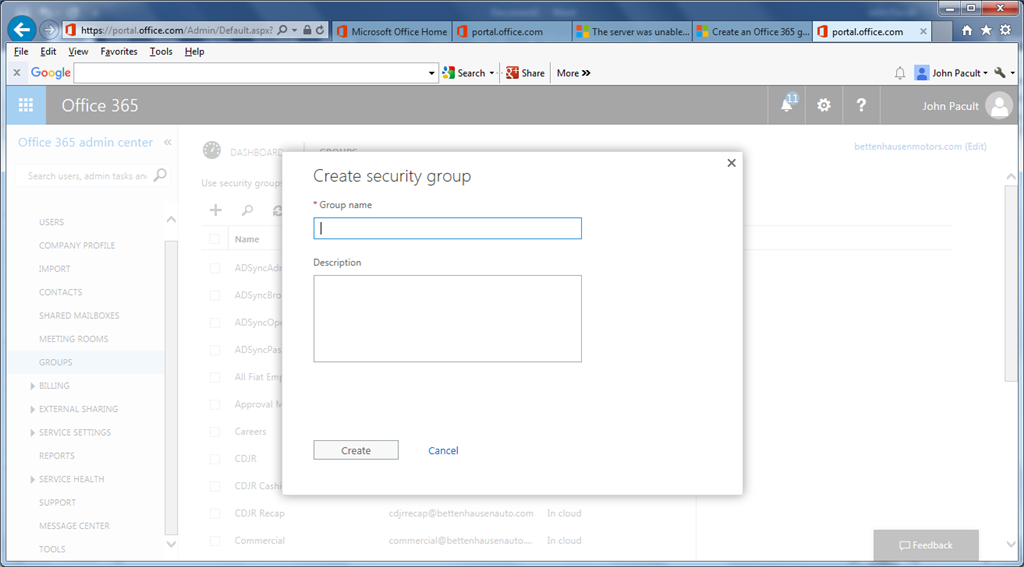
Task: Open Internet Explorer tools gear
Action: coord(1006,31)
